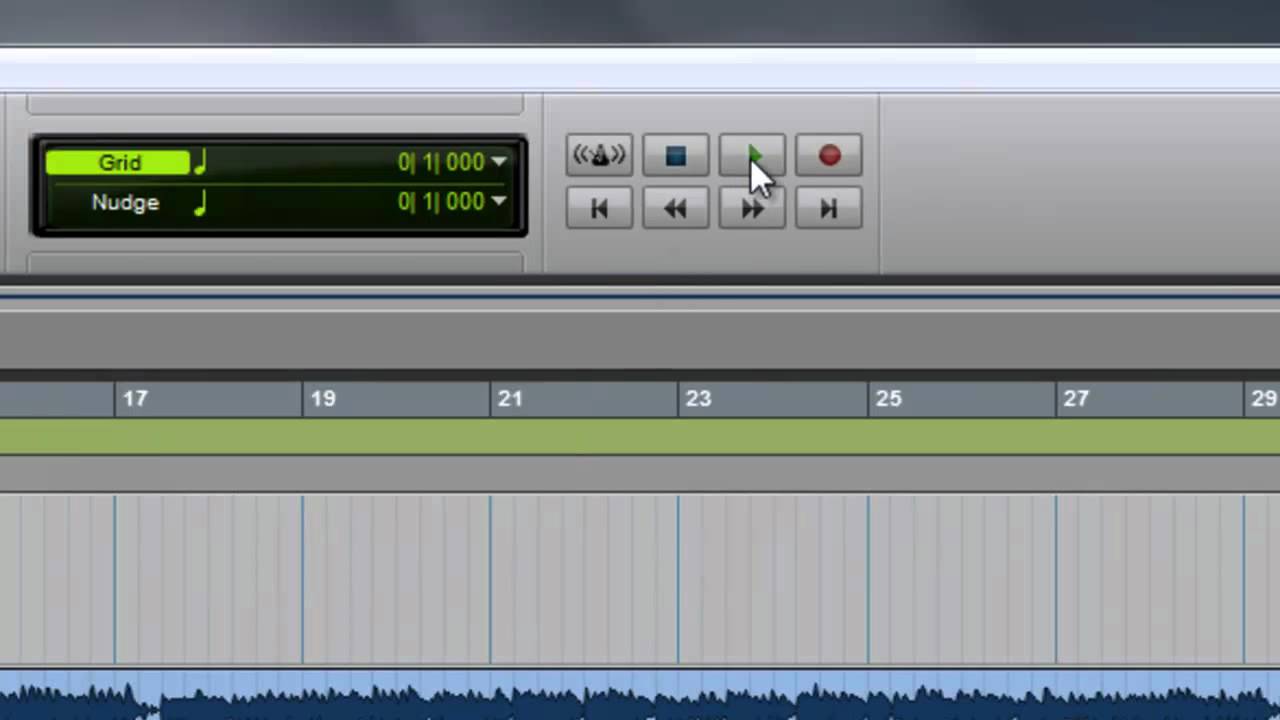Click bar 23 on the ruler
Viewport: 1280px width, 720px height.
point(698,399)
